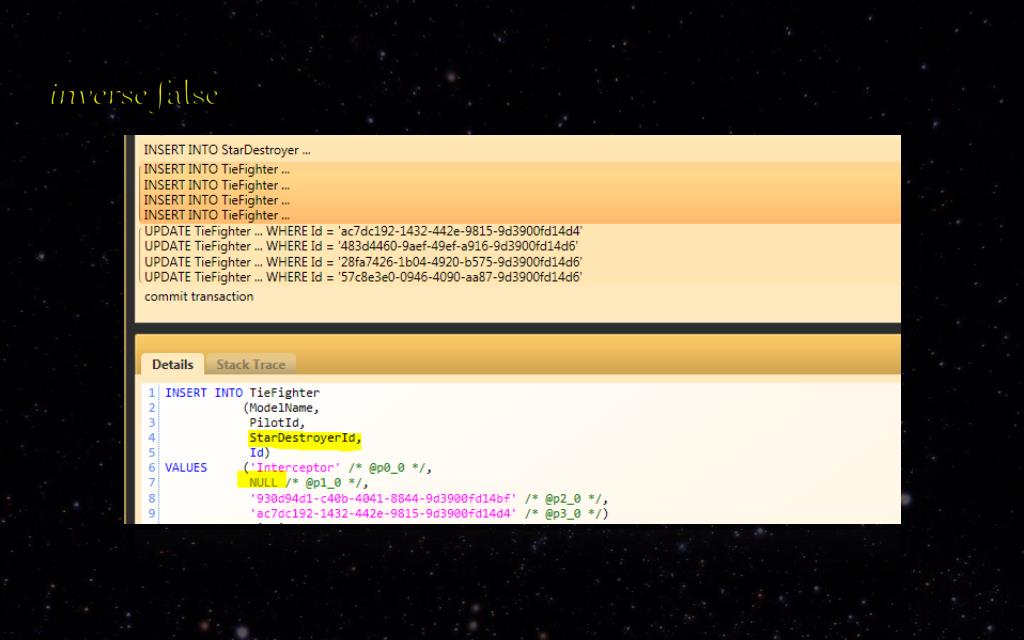Click the VALUES keyword in the SQL

[x=185, y=468]
